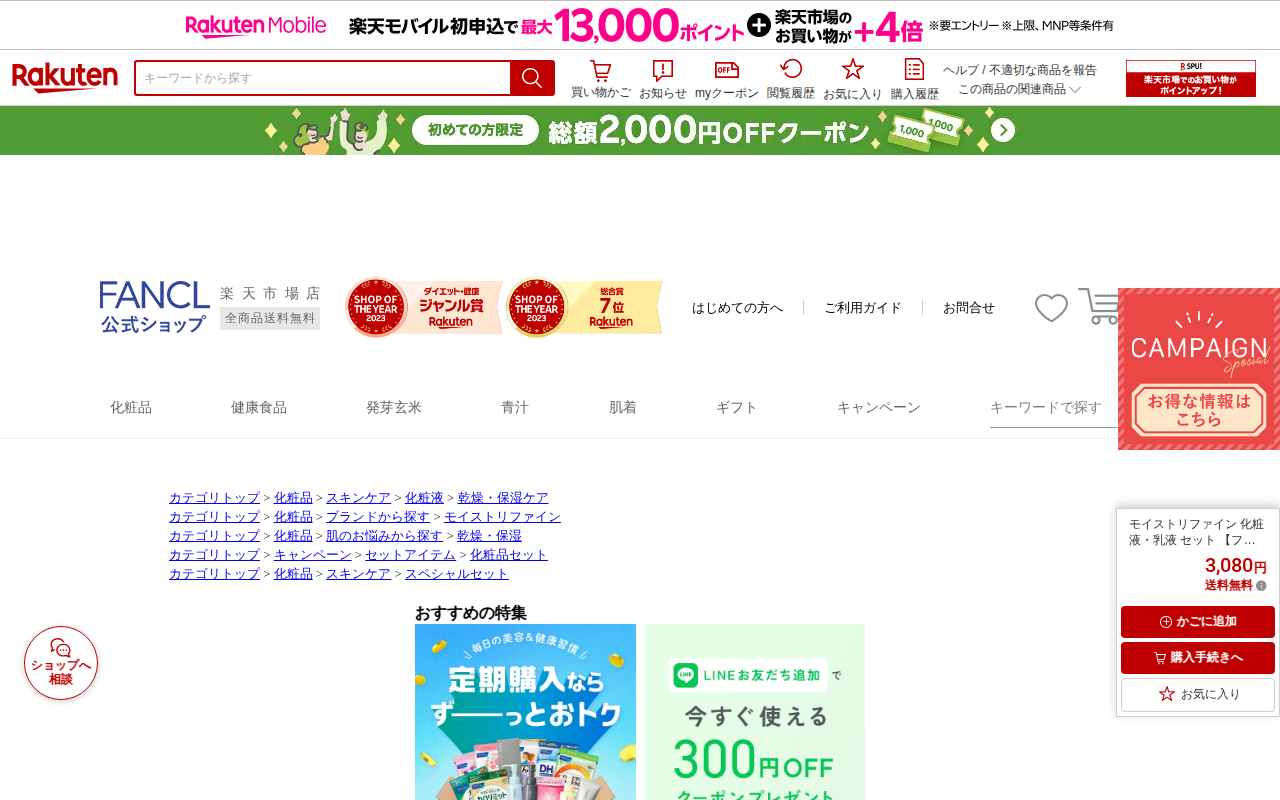
Task: Click the Rakuten logo in the header
Action: point(65,78)
